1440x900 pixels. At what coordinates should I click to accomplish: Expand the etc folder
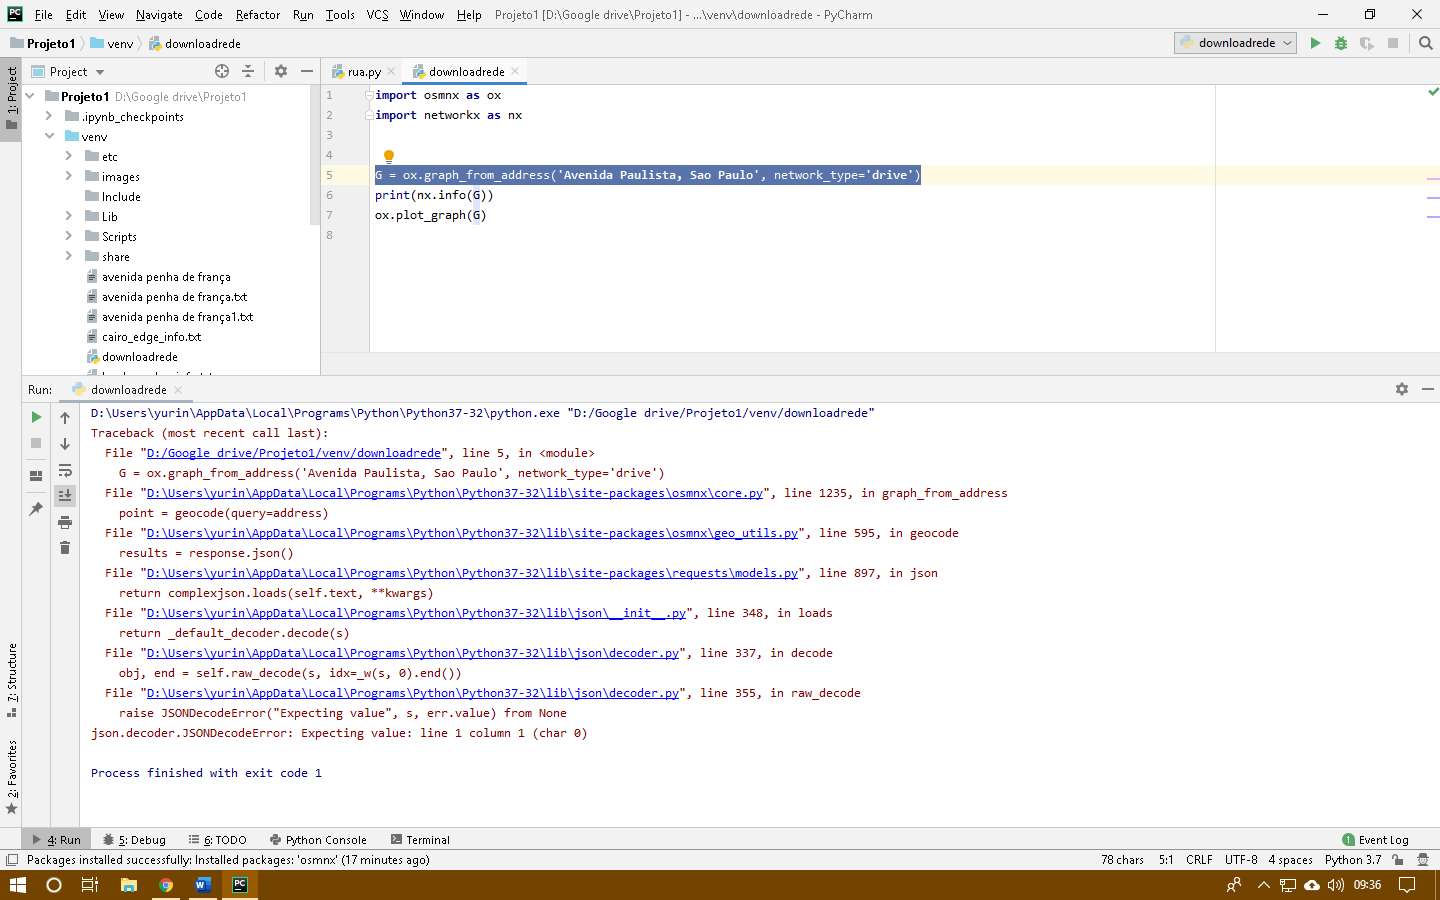(69, 156)
